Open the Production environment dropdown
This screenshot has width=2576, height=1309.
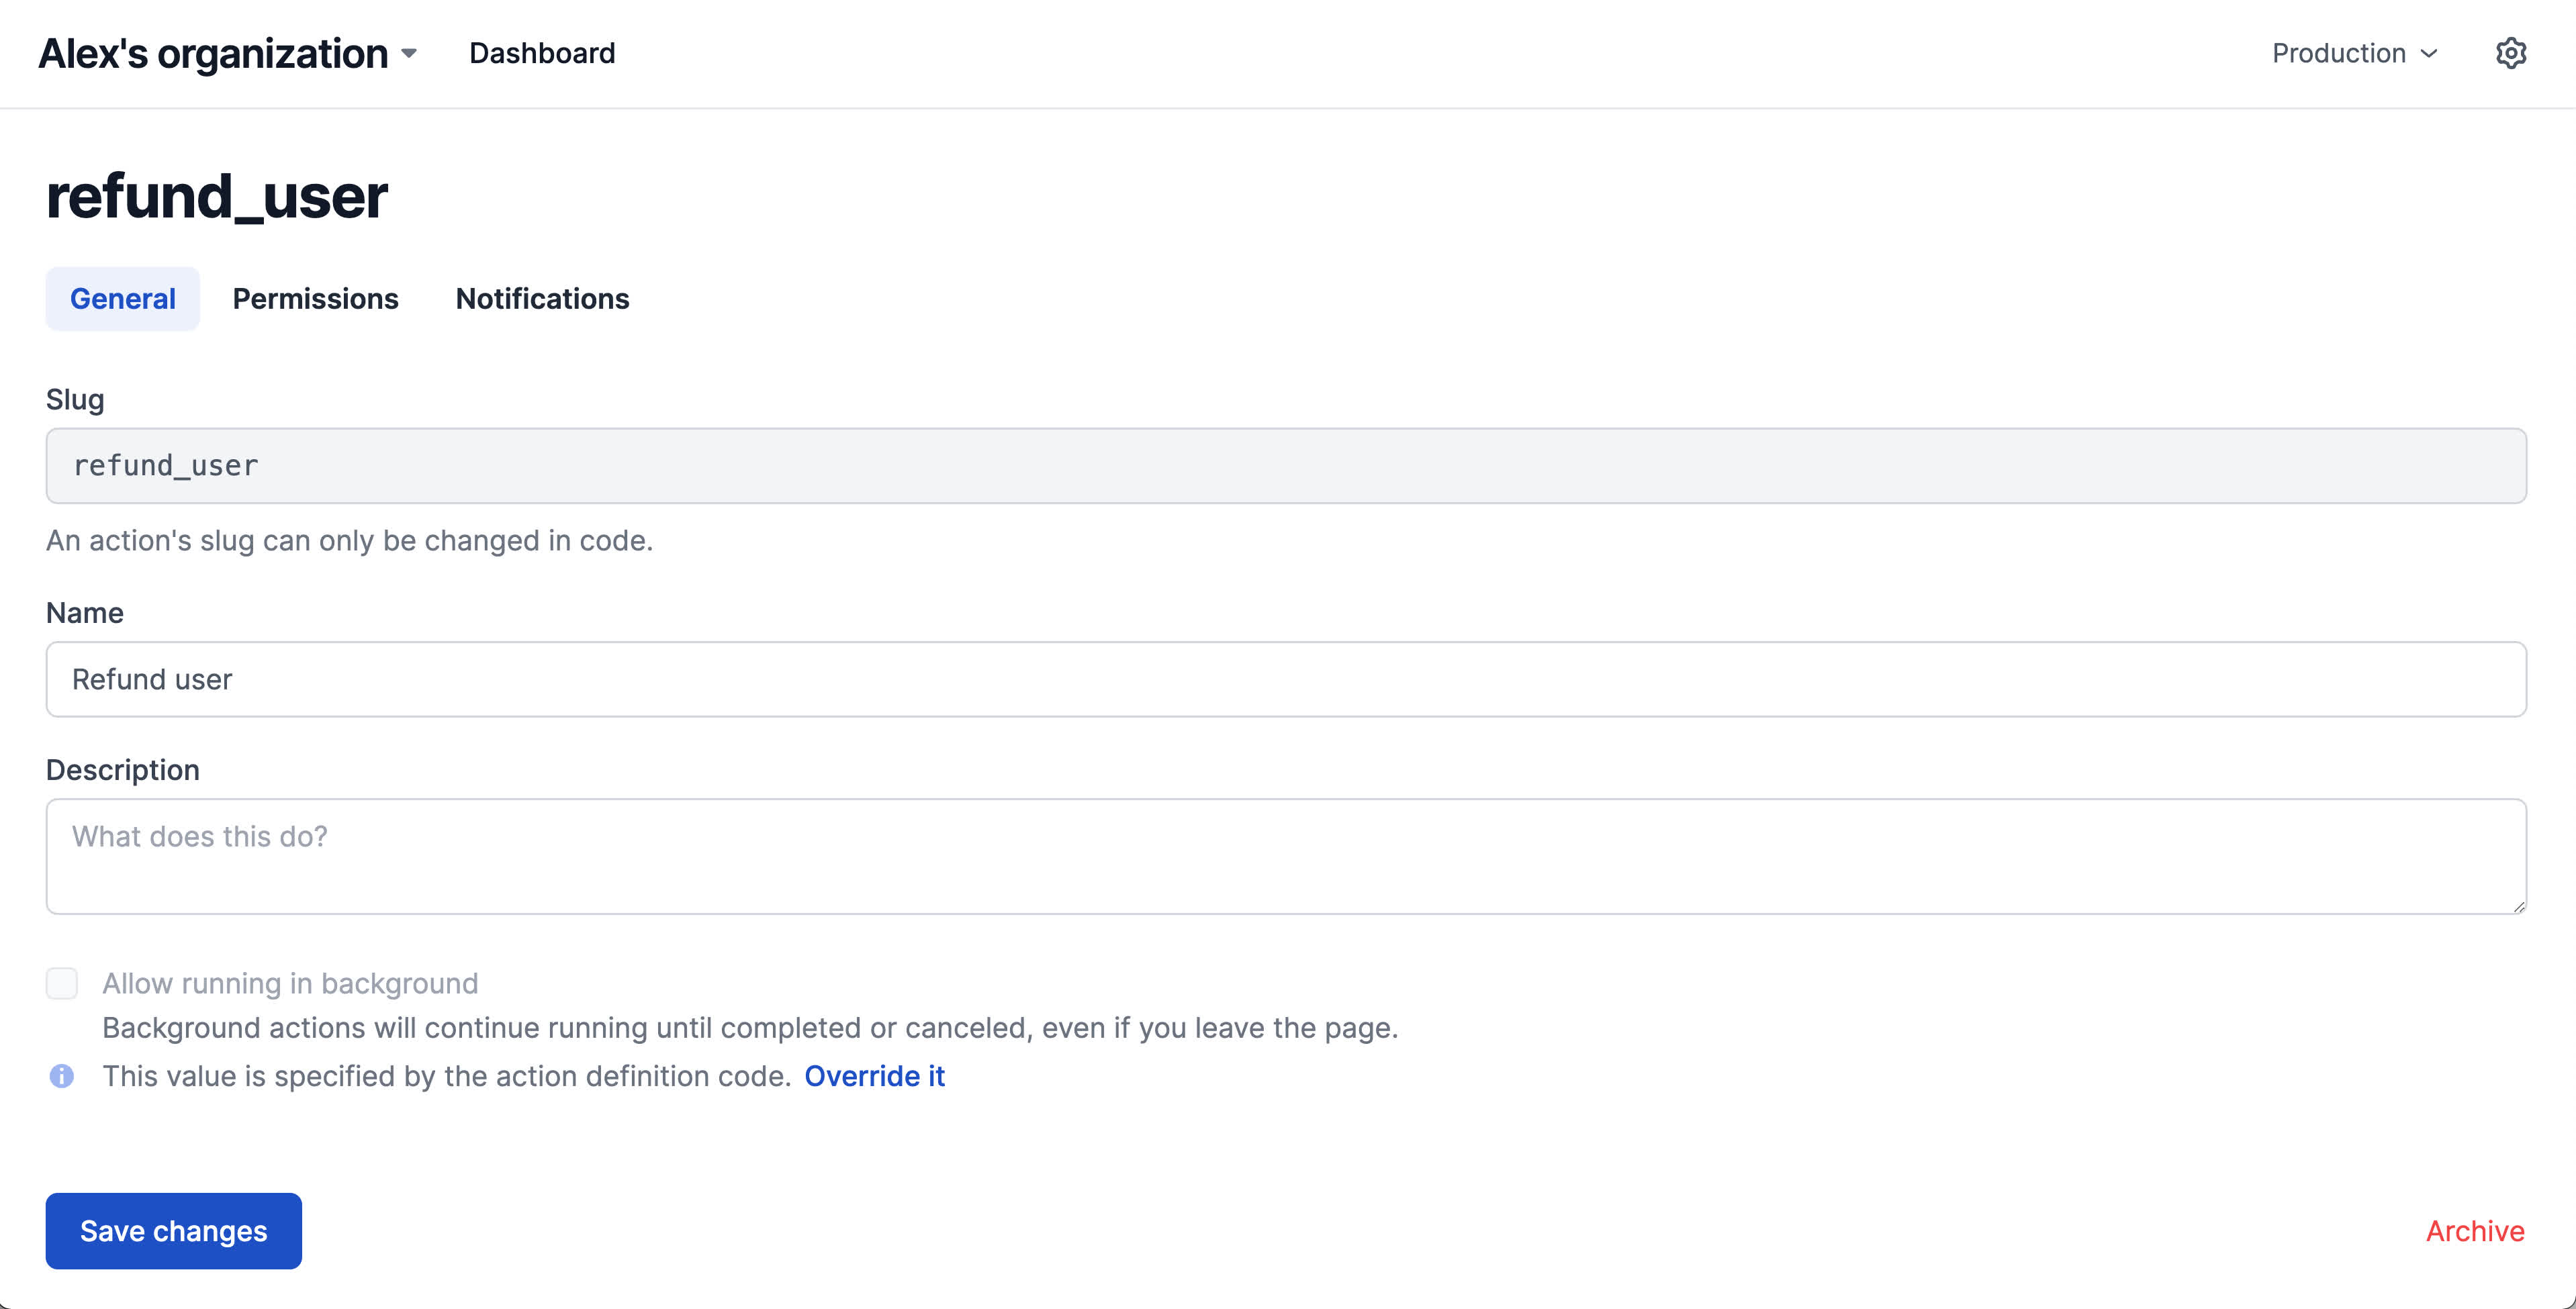click(x=2339, y=54)
